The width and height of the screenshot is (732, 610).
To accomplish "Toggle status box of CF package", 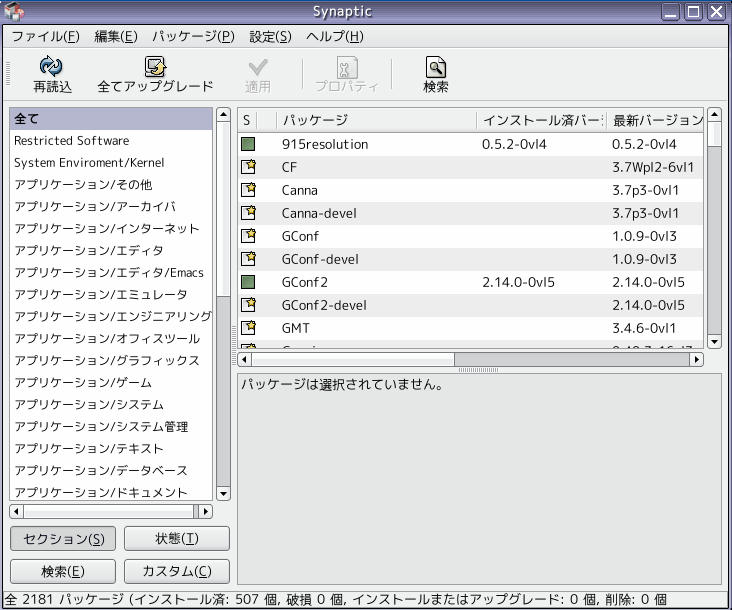I will pyautogui.click(x=248, y=167).
